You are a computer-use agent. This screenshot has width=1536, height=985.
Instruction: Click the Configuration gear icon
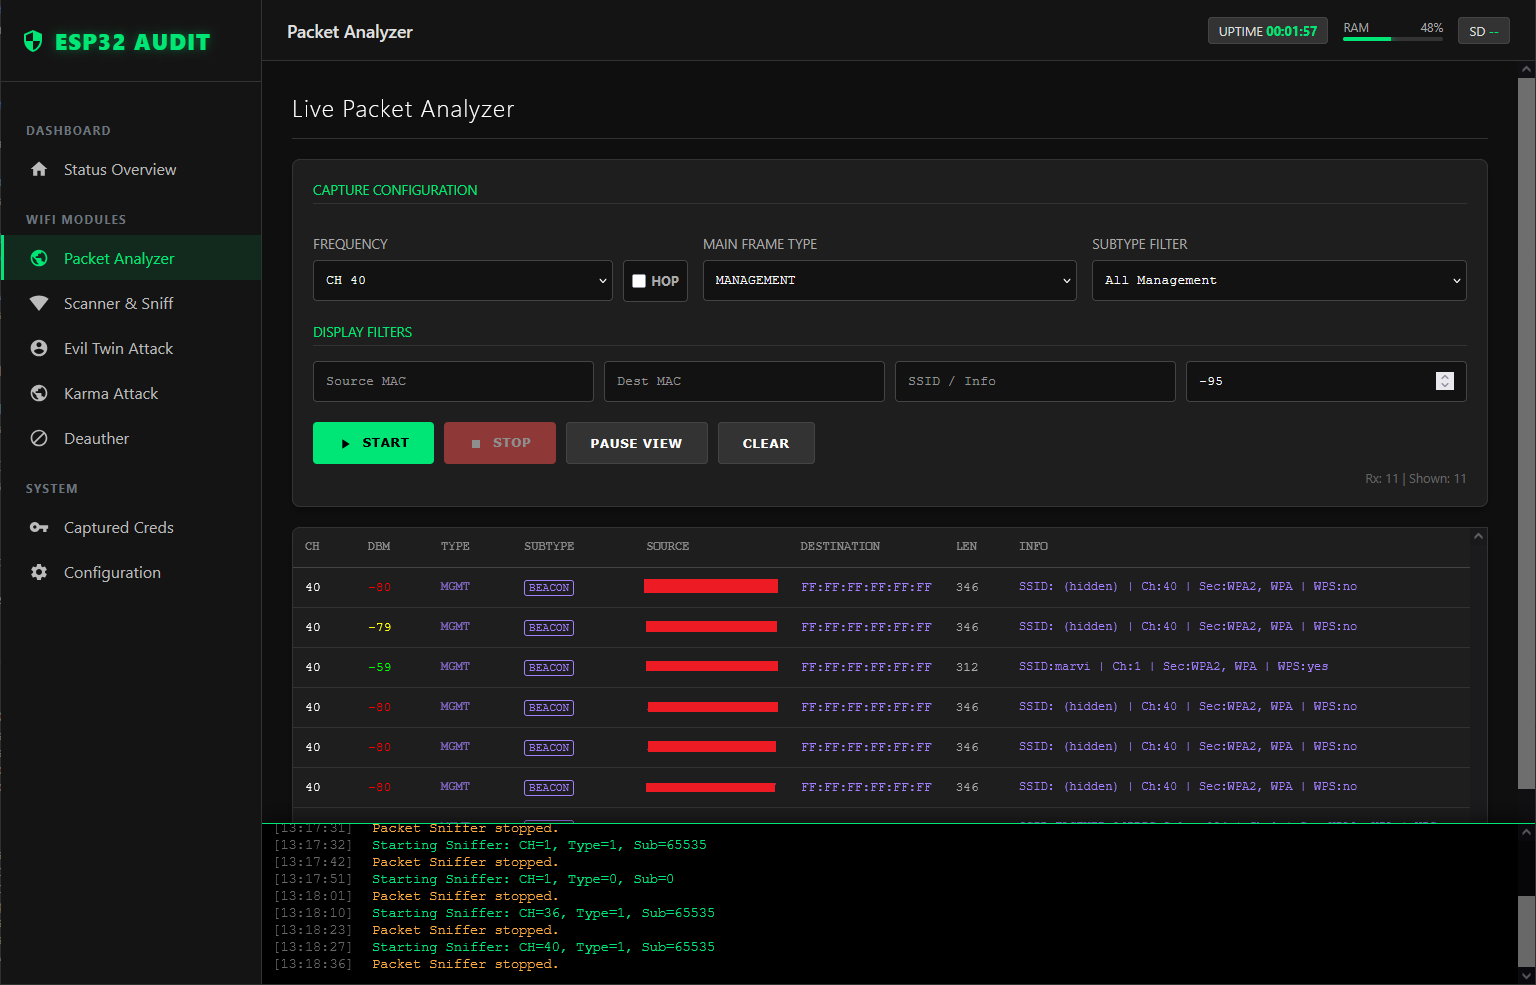point(38,572)
